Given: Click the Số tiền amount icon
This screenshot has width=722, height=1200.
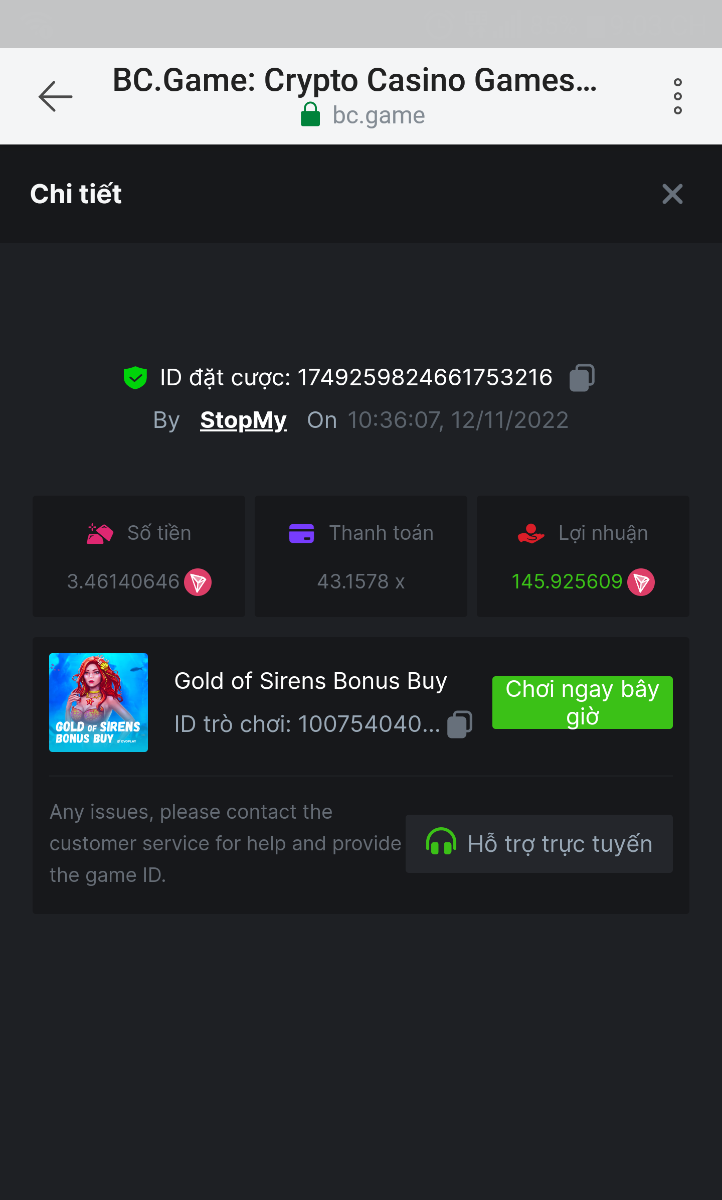Looking at the screenshot, I should pyautogui.click(x=100, y=534).
